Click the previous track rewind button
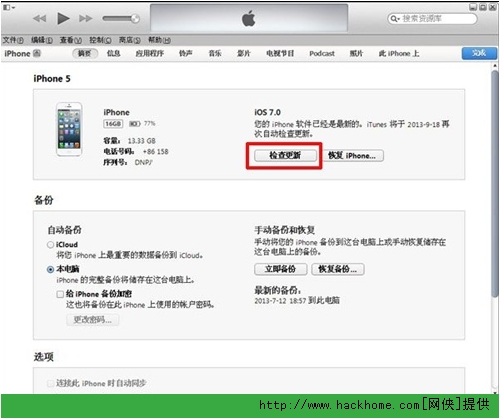Viewport: 500px width, 419px height. (x=40, y=18)
